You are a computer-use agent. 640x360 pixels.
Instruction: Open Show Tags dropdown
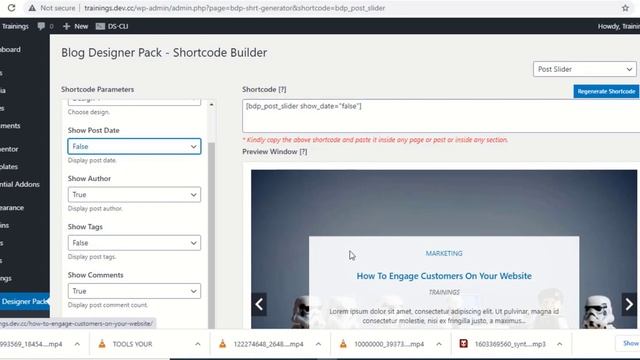coord(134,243)
